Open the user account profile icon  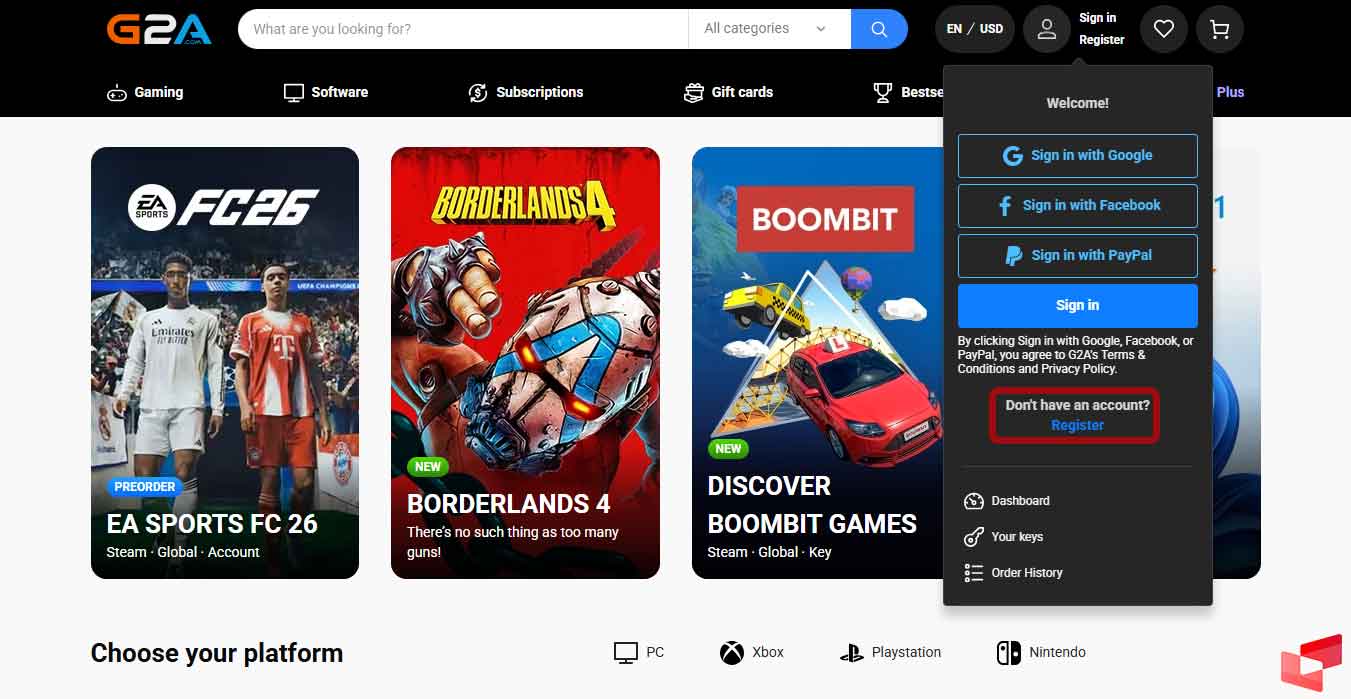coord(1046,29)
